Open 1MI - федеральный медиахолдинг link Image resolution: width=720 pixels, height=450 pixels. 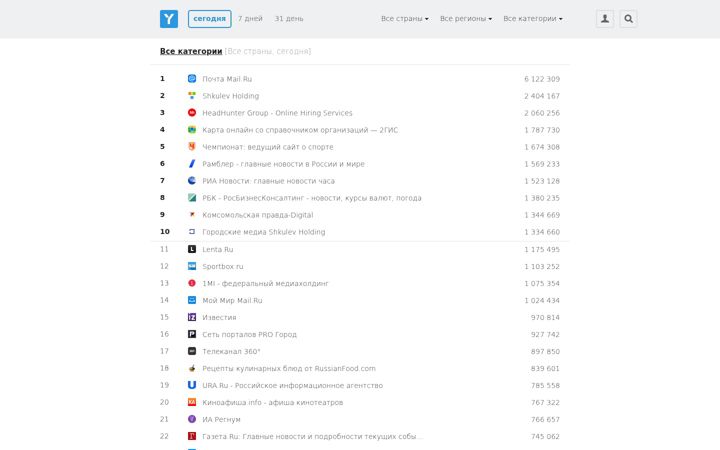tap(265, 283)
